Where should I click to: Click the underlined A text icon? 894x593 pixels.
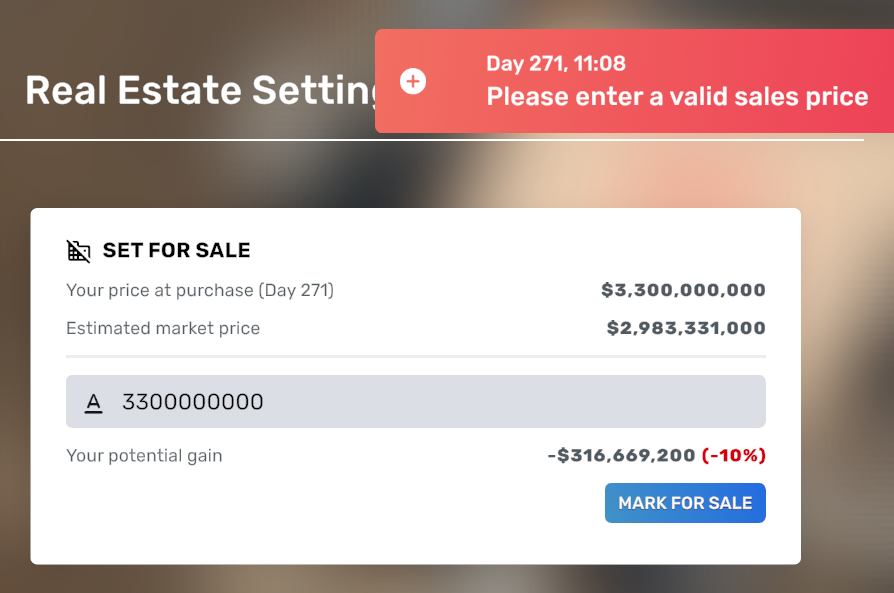[94, 403]
